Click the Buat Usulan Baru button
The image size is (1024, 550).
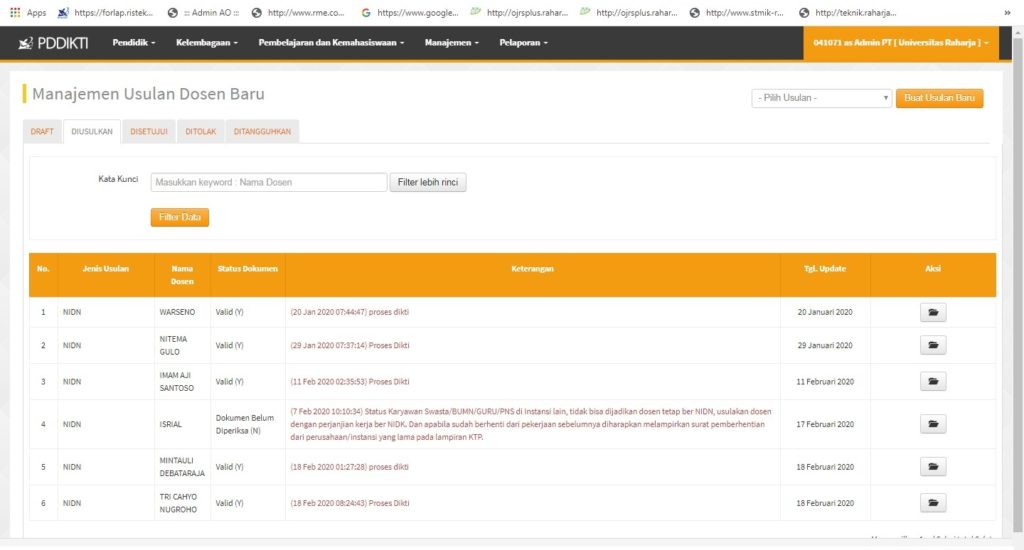(939, 98)
